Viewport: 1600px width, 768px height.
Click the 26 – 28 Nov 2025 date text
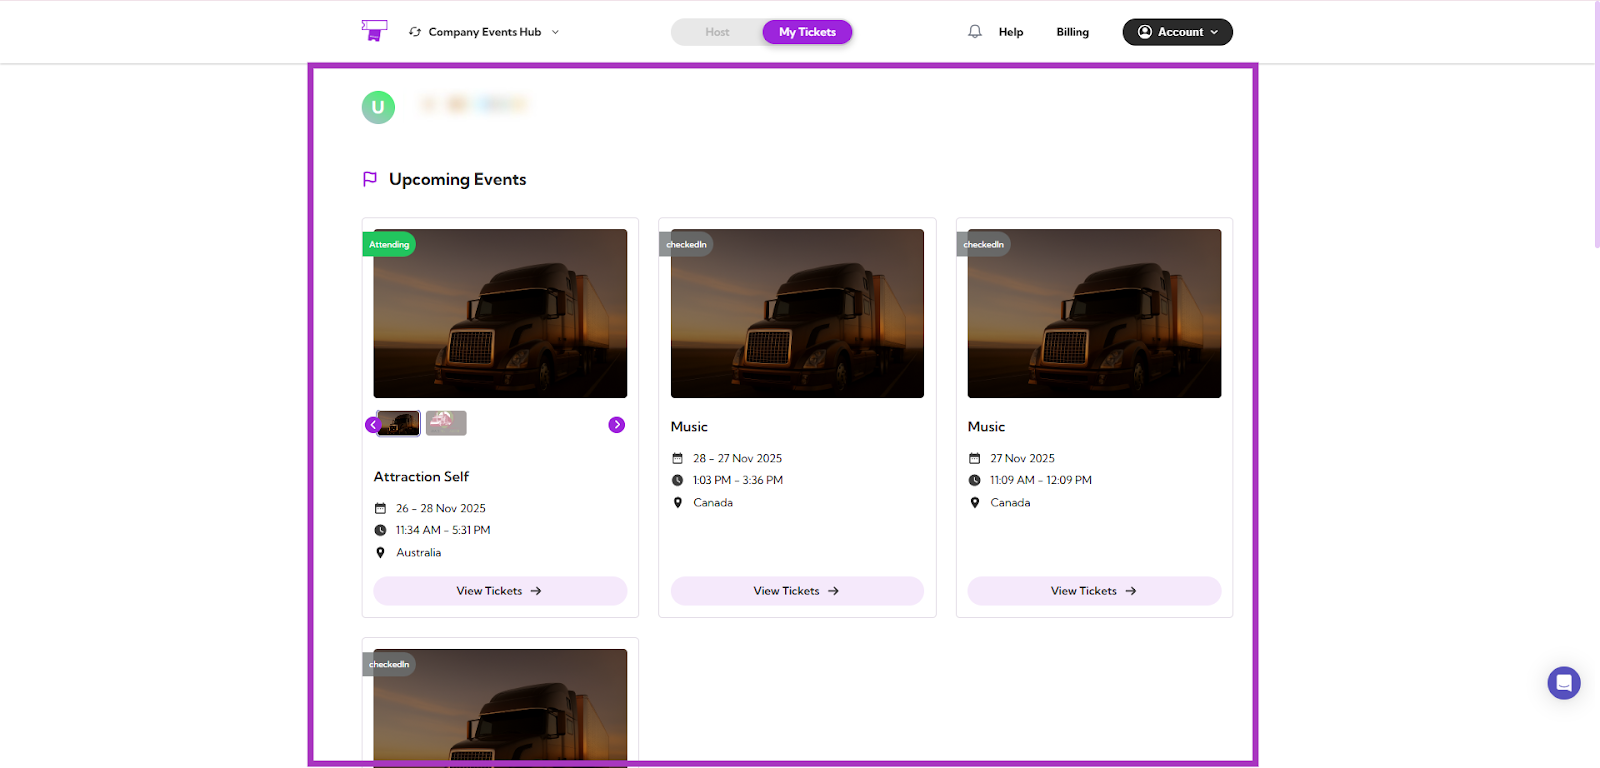tap(441, 509)
